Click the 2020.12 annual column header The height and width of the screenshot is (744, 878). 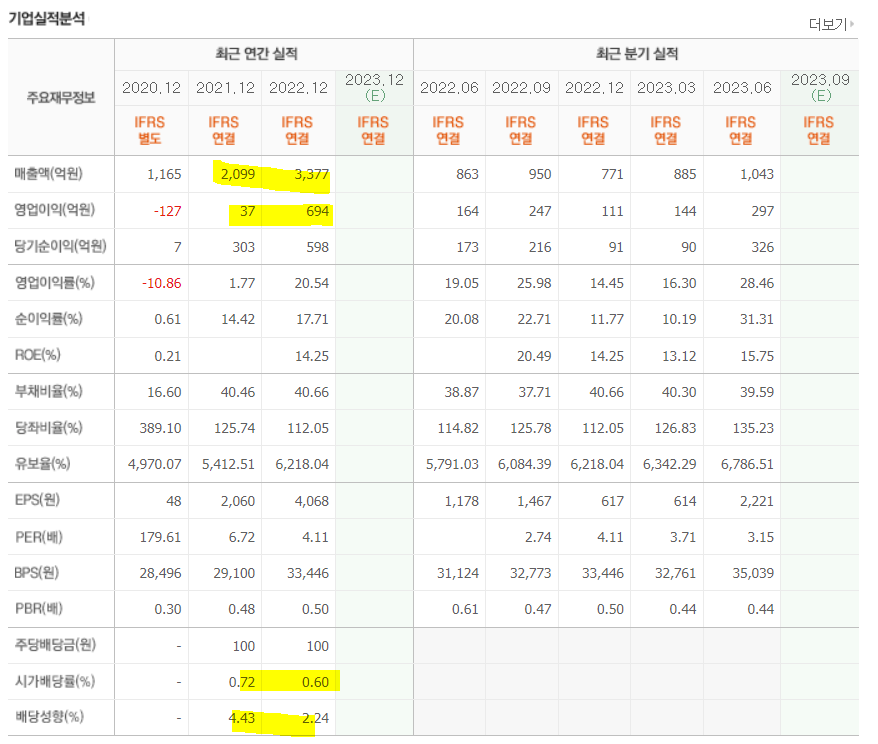coord(151,88)
